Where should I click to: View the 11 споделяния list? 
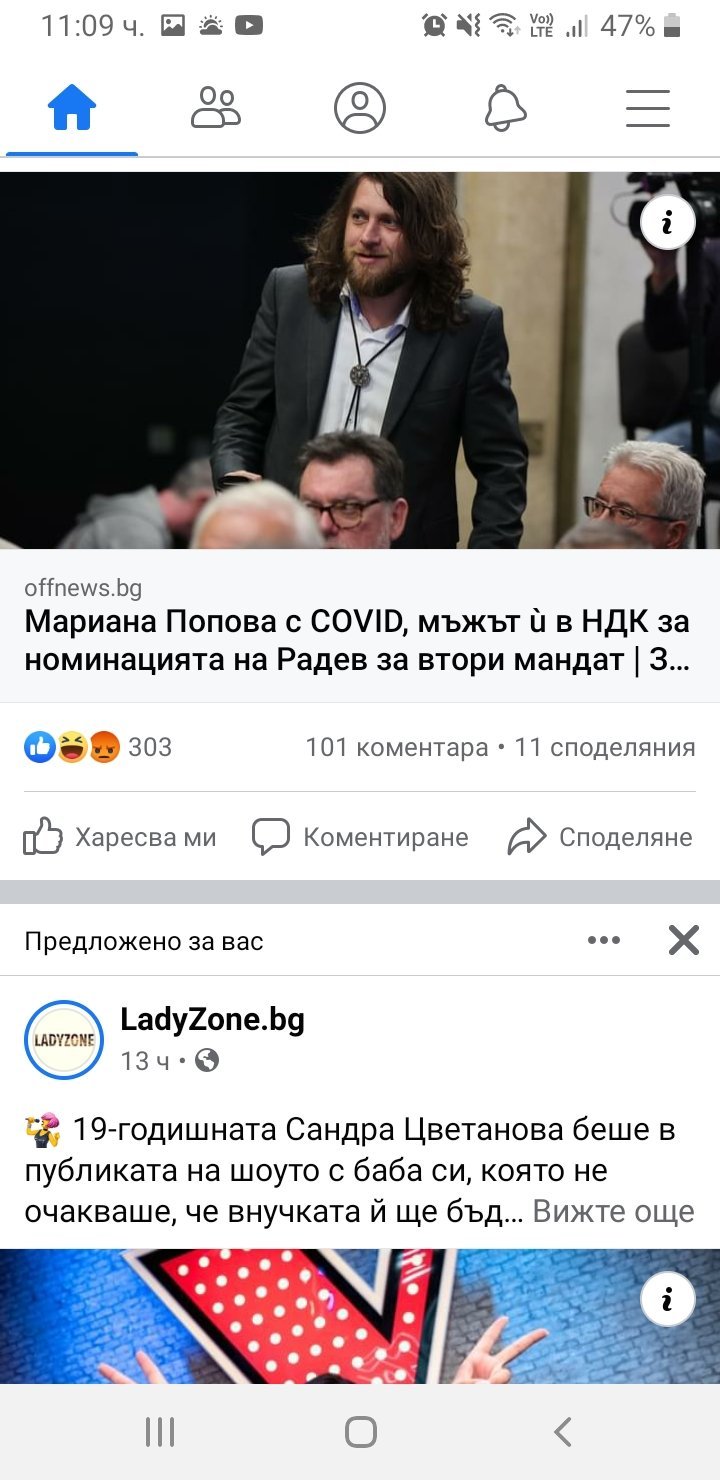604,747
